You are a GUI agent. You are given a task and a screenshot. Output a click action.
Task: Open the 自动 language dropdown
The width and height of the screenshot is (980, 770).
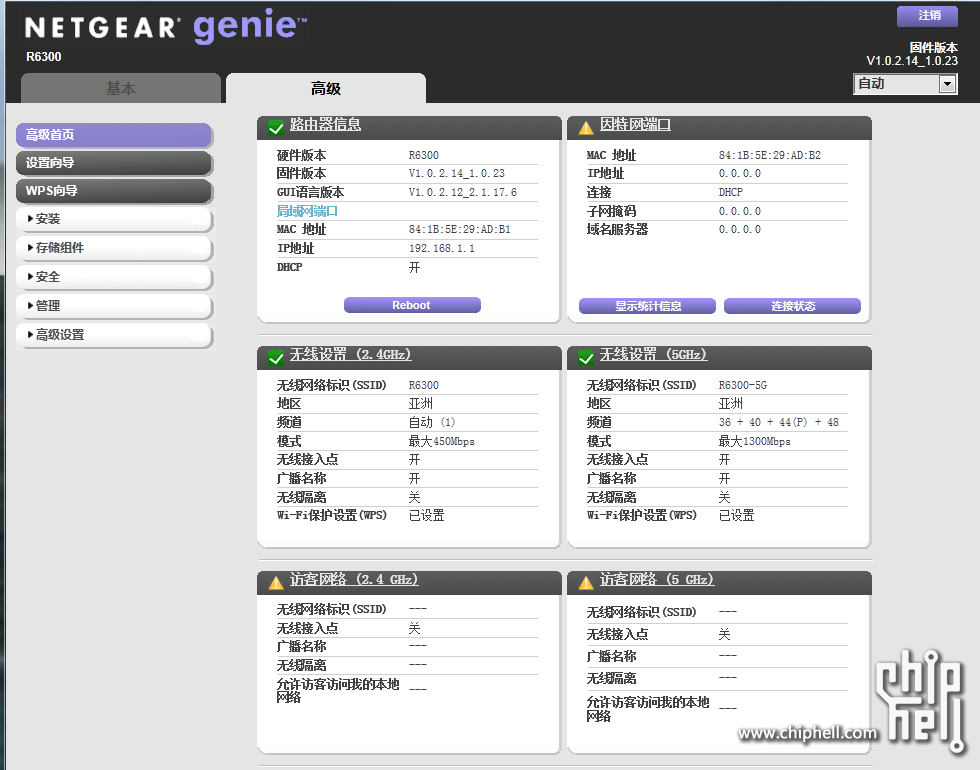(x=905, y=84)
